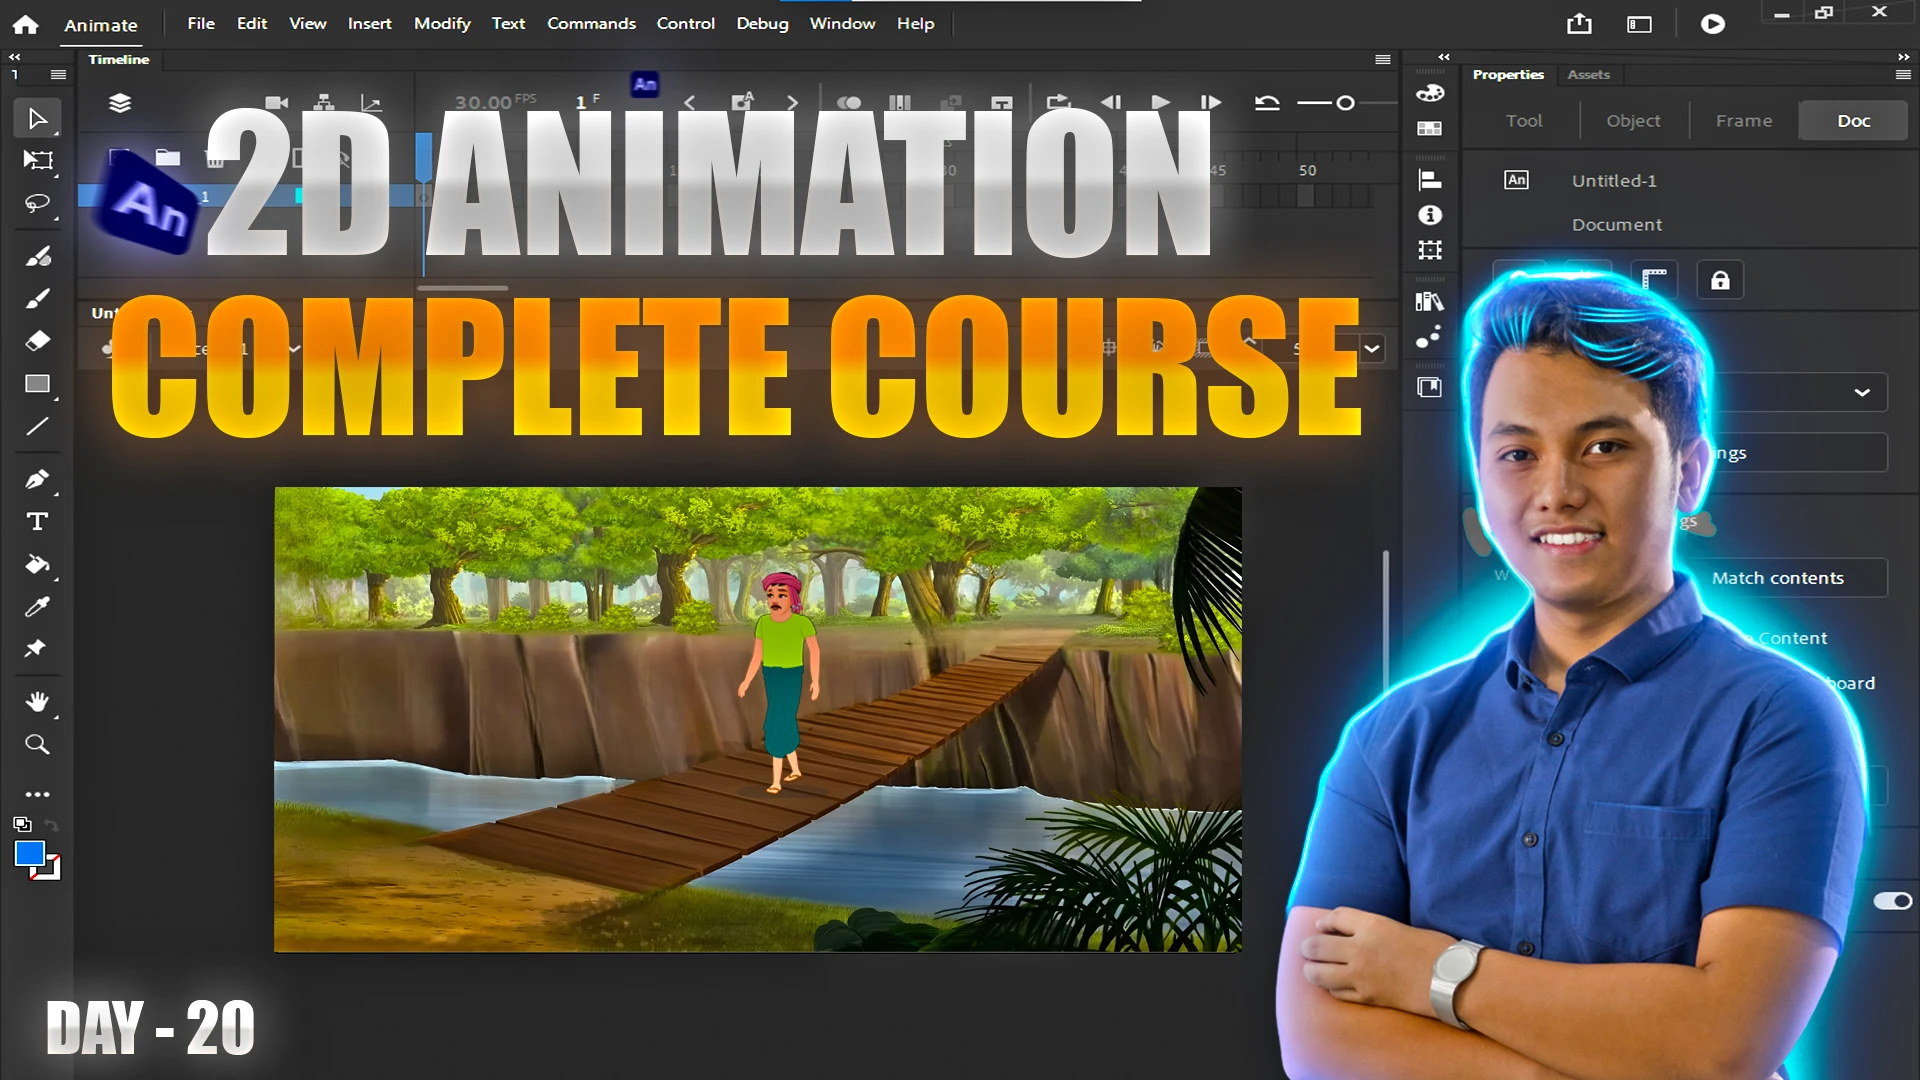Collapse the Tools panel double arrow
Image resolution: width=1920 pixels, height=1080 pixels.
(x=14, y=57)
